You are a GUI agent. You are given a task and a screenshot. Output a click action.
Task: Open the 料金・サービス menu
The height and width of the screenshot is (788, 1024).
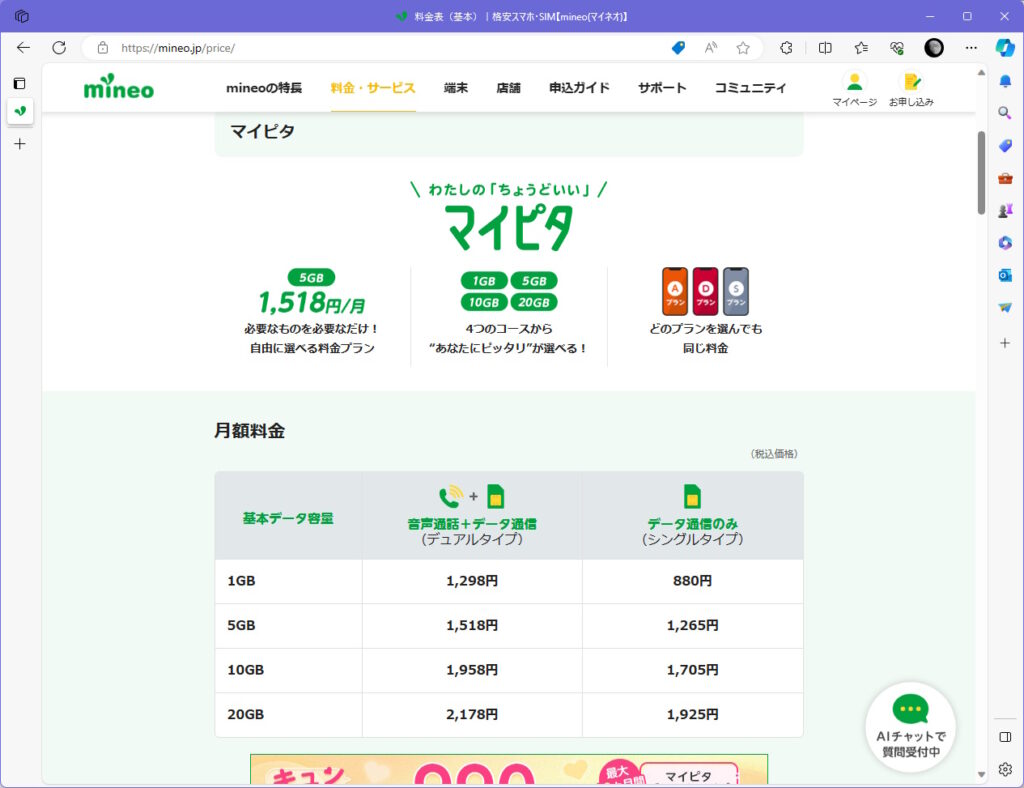[373, 87]
